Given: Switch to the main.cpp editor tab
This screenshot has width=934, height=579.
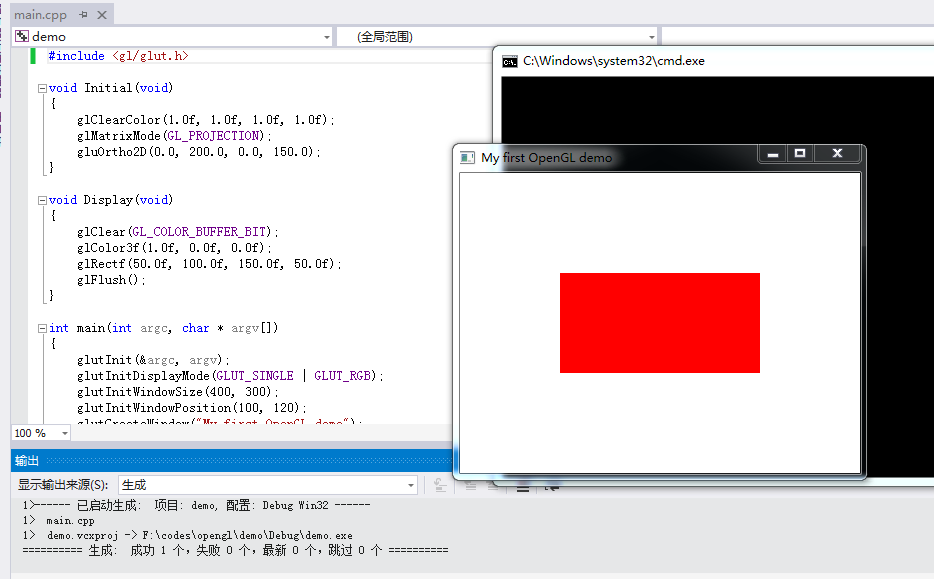Looking at the screenshot, I should (42, 15).
